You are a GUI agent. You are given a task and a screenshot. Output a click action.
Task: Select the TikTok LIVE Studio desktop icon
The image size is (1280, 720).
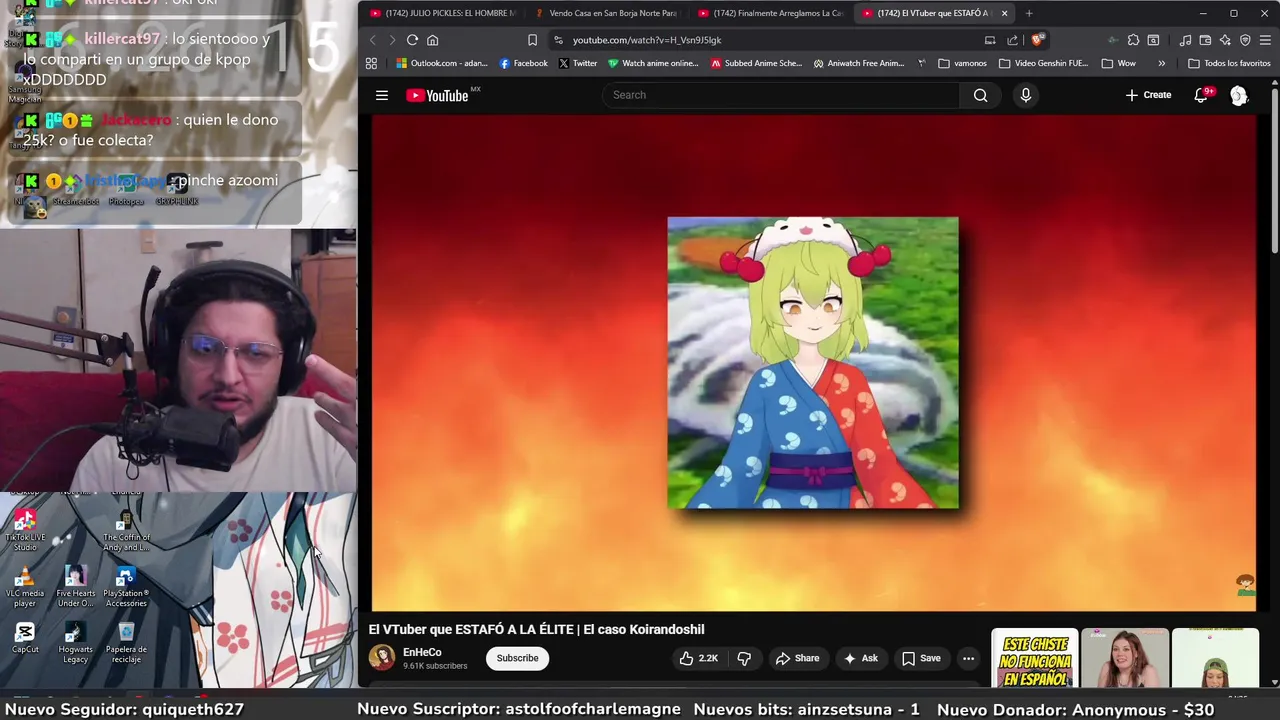coord(25,532)
